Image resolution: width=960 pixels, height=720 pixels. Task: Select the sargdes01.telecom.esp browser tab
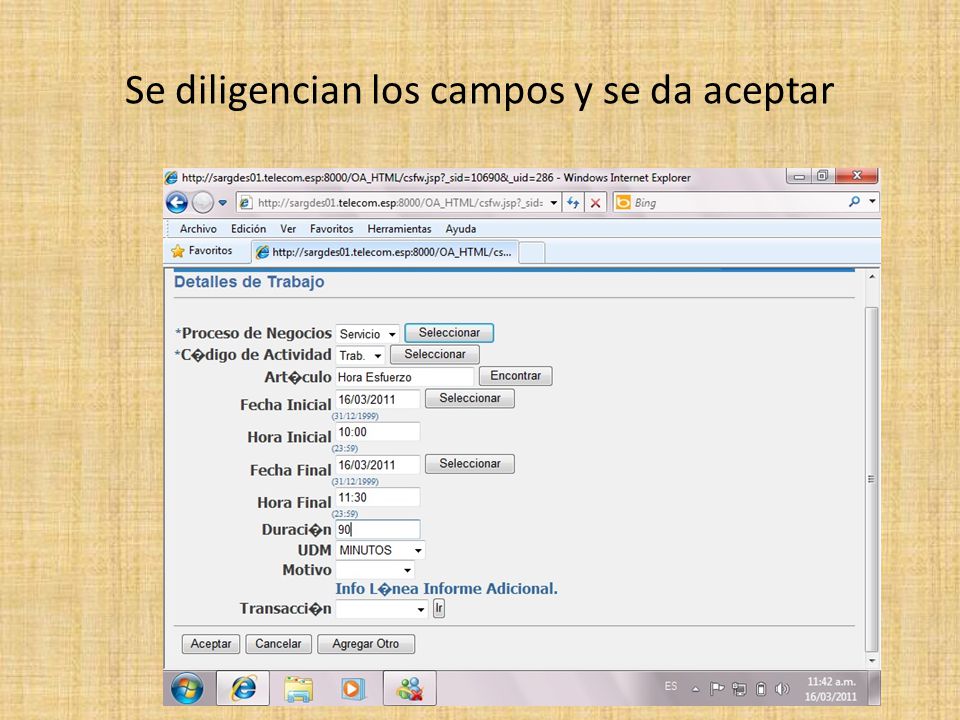384,252
